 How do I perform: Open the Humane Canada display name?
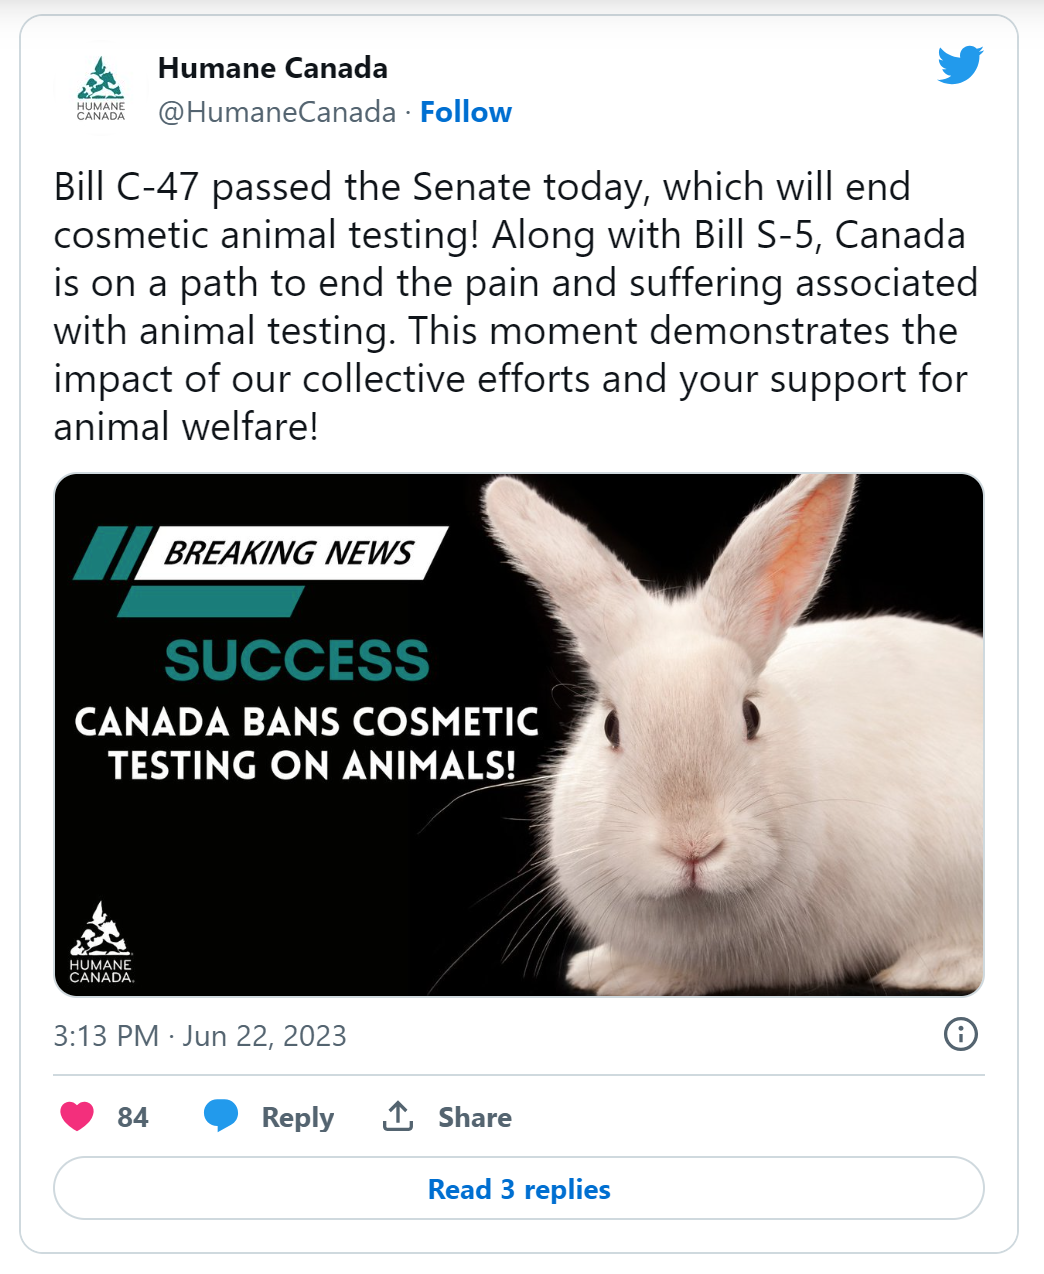[x=273, y=68]
